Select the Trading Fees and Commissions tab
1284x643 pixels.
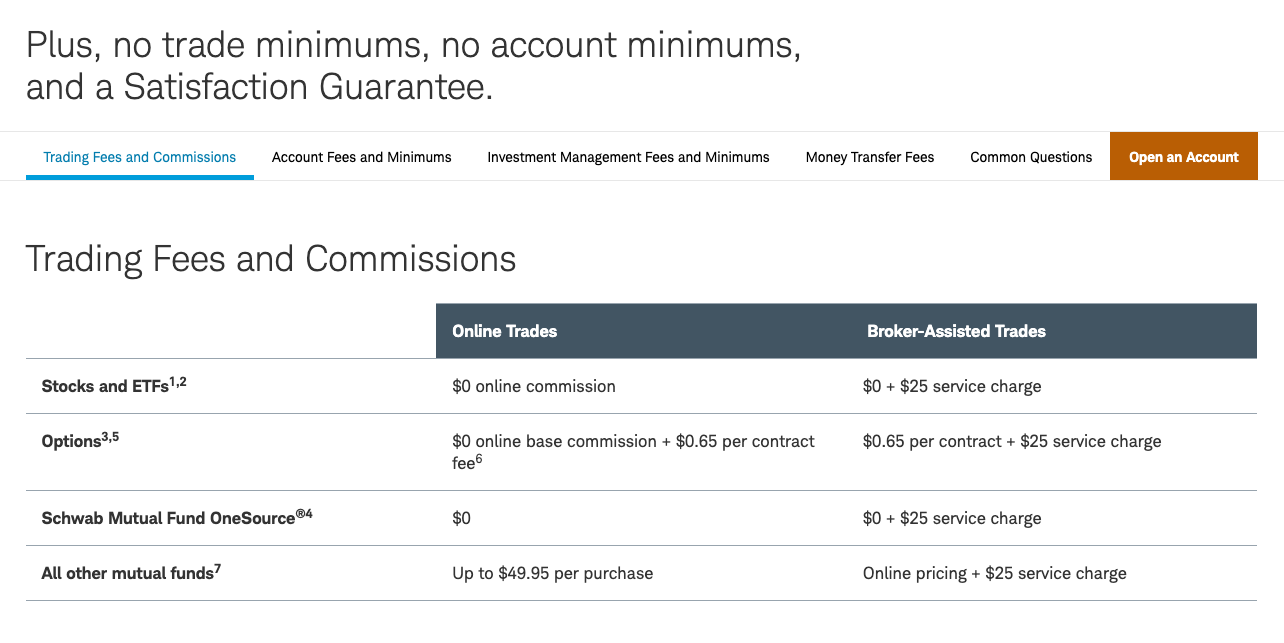tap(140, 157)
